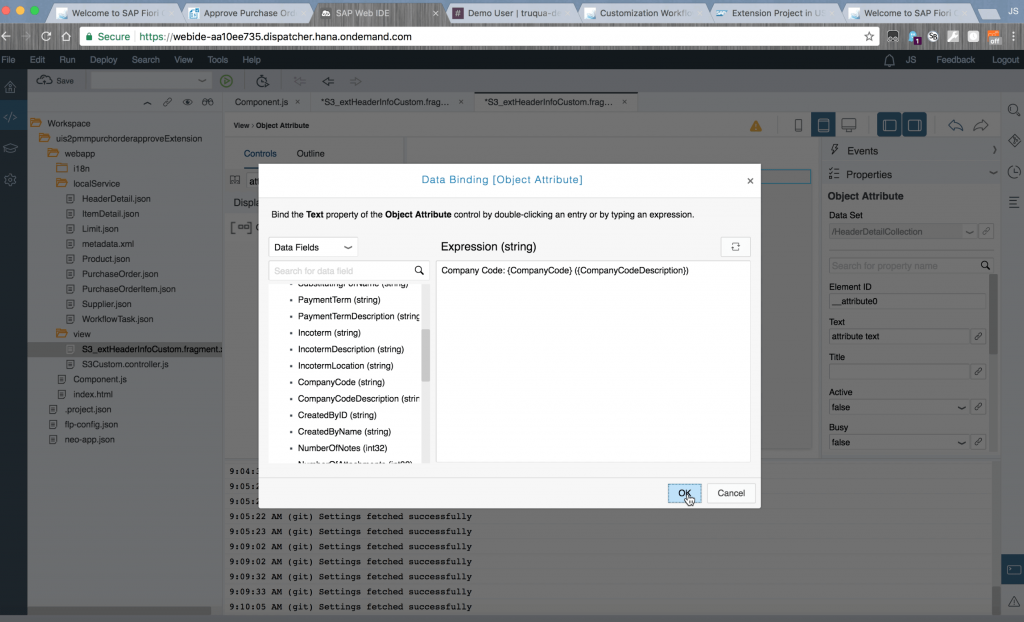Open the Edit menu

37,59
